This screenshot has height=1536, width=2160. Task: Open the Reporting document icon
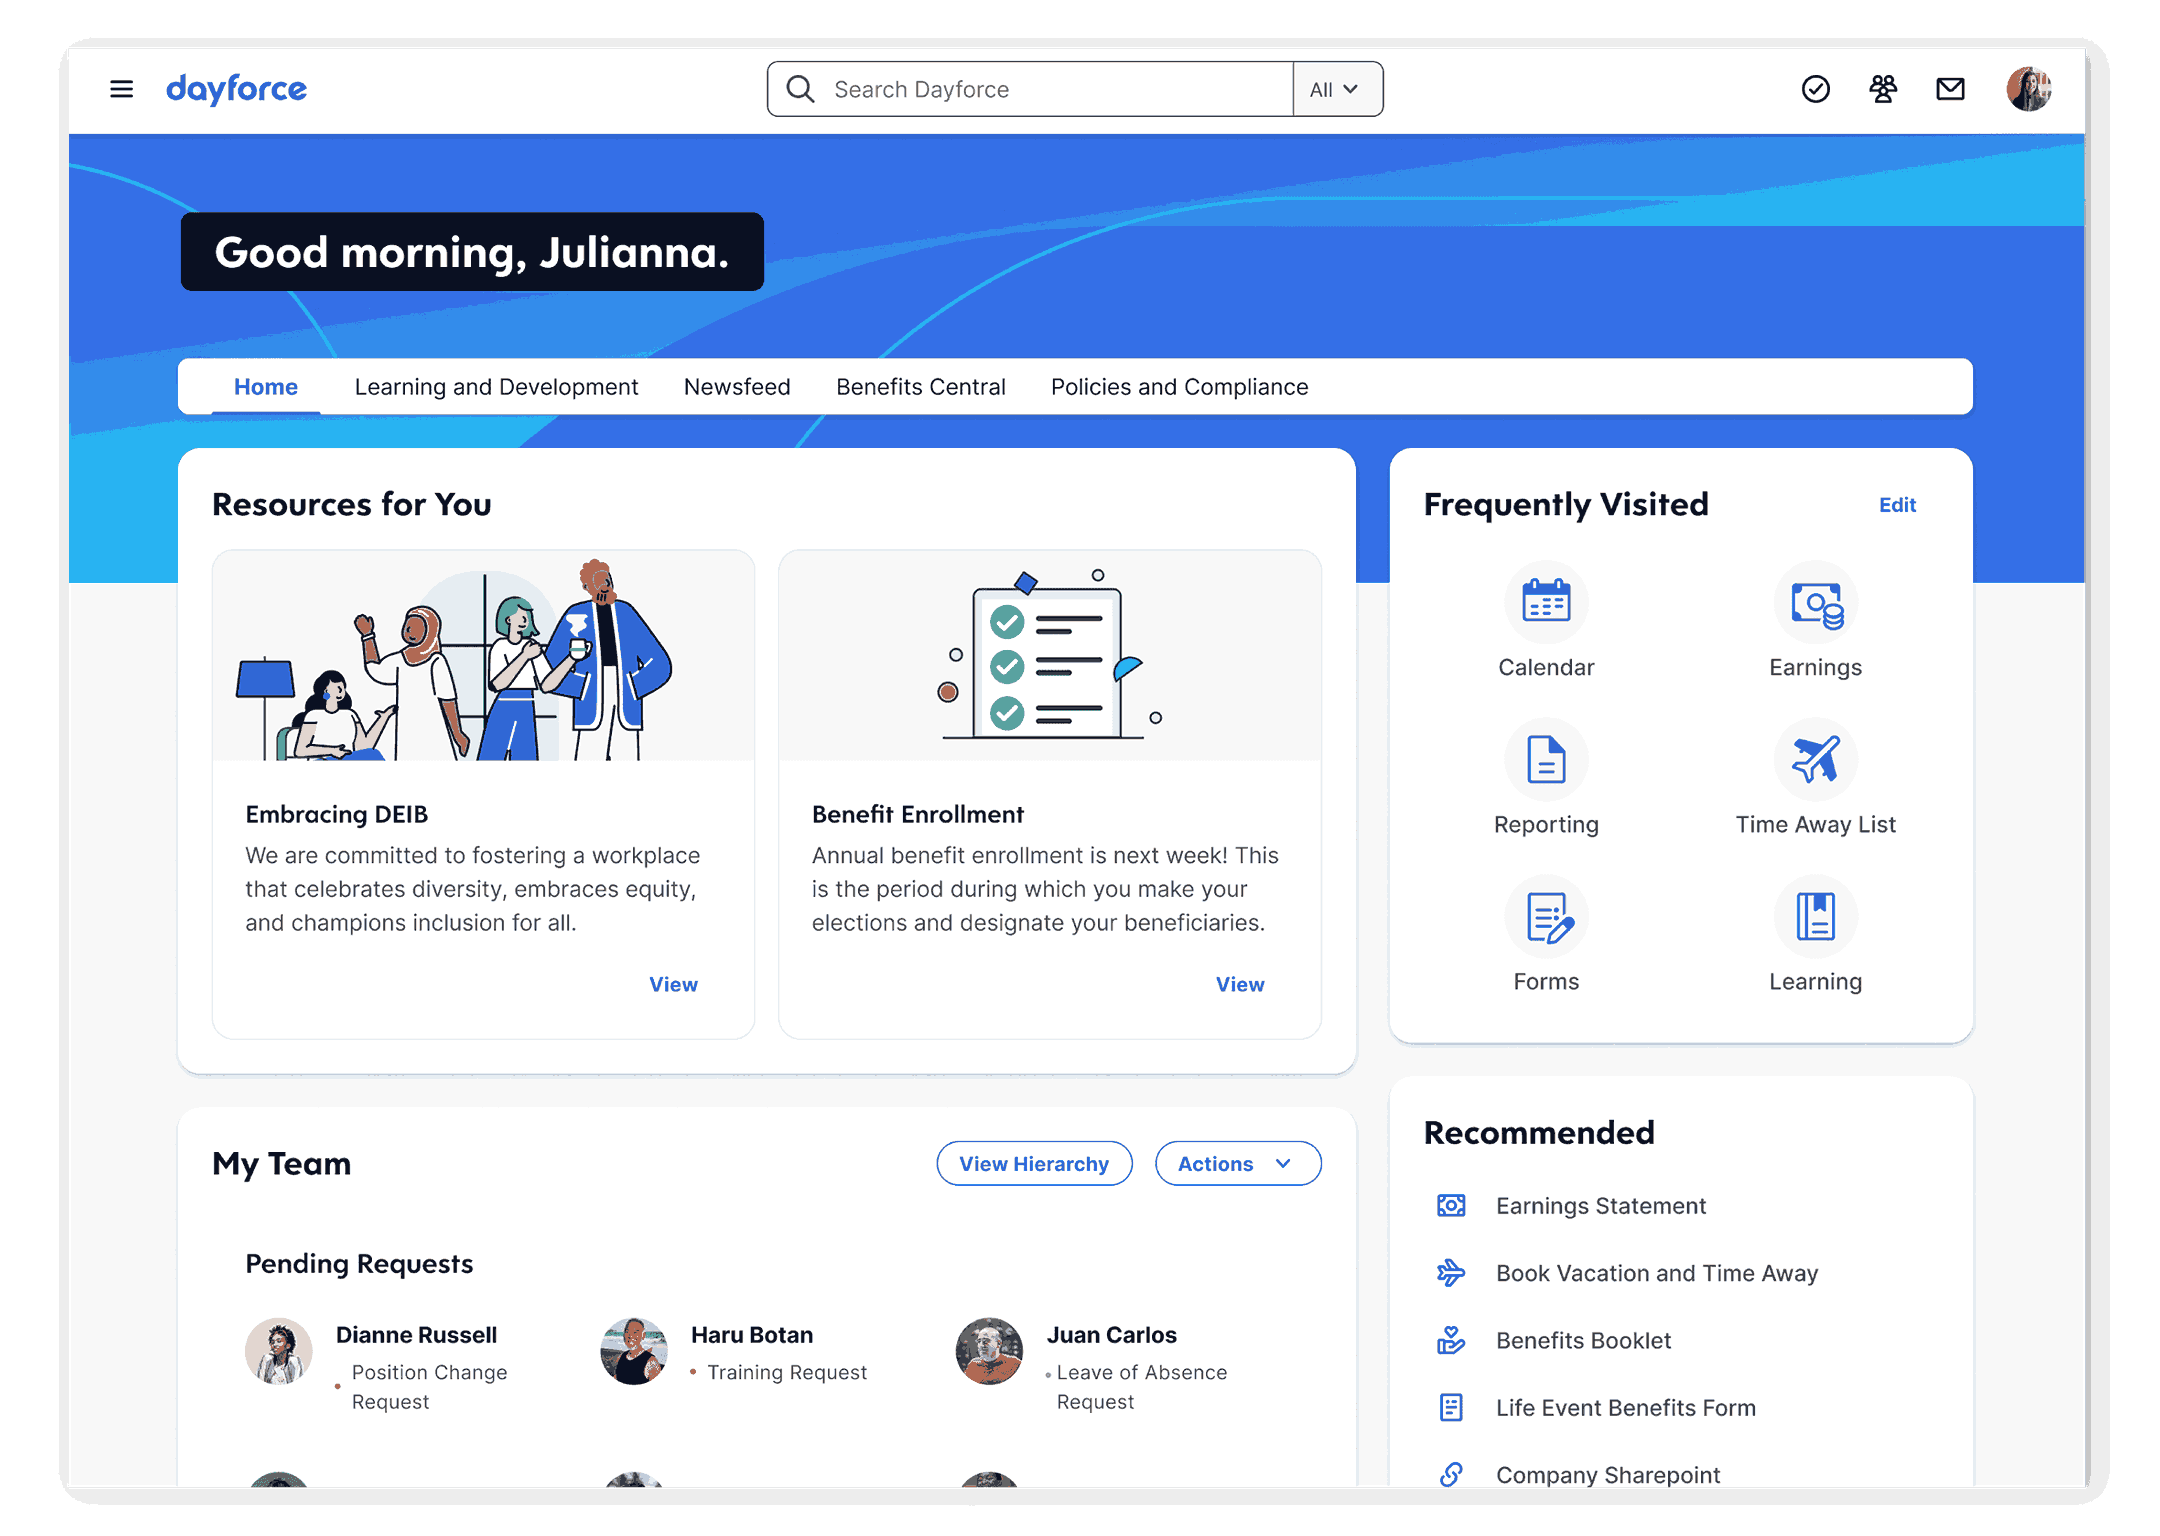pos(1545,759)
